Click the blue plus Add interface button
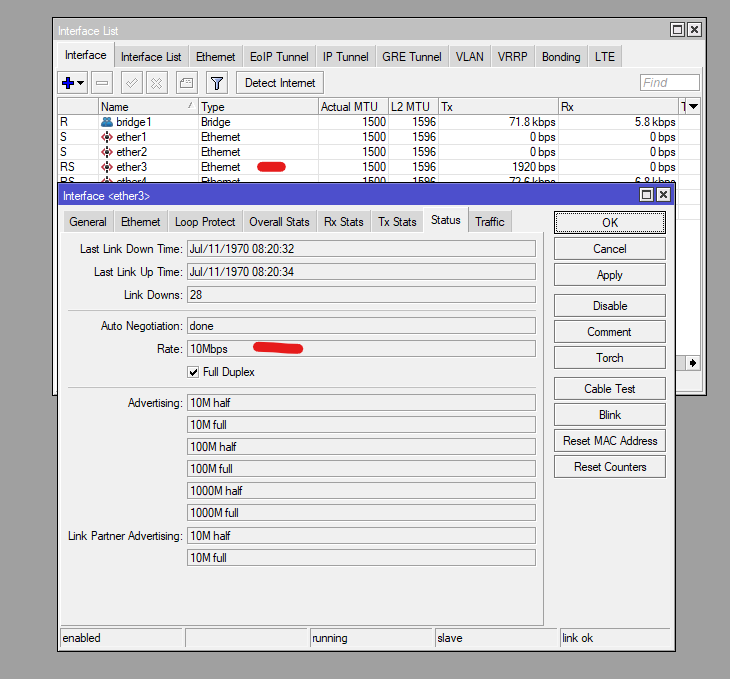 point(69,83)
